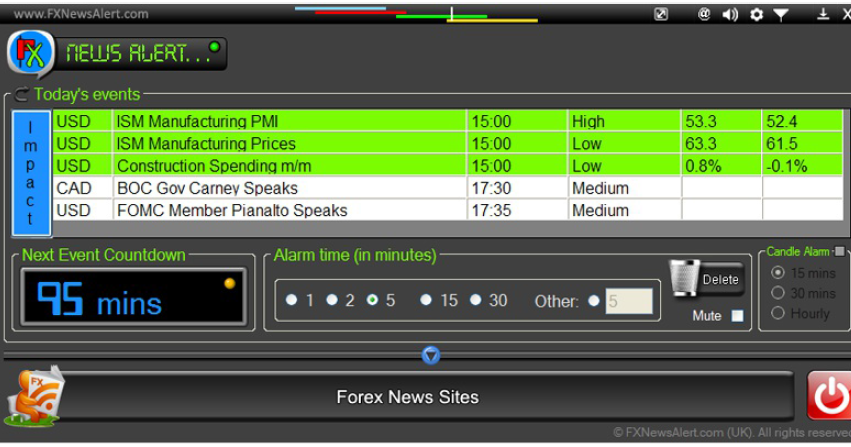Toggle the Mute checkbox
The height and width of the screenshot is (447, 851).
pos(737,316)
